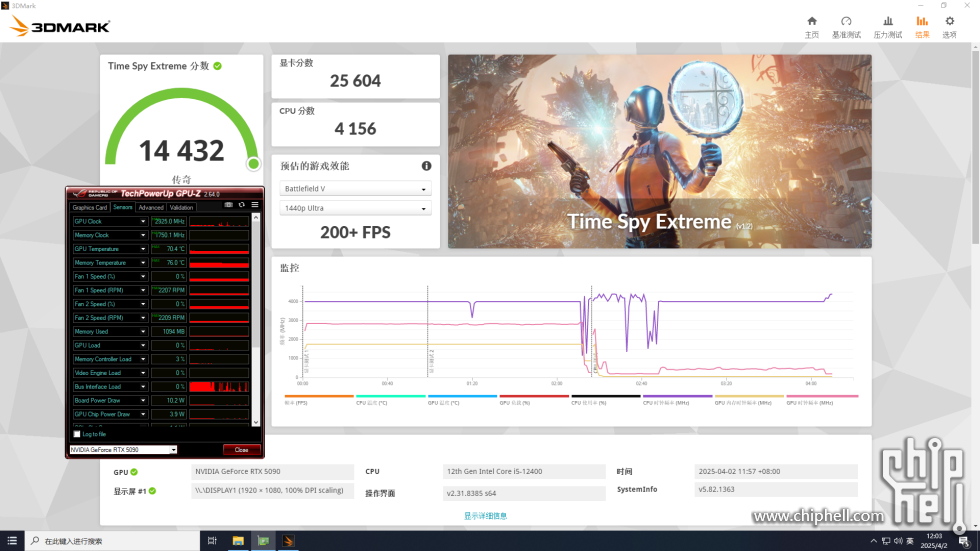The width and height of the screenshot is (980, 551).
Task: Click the SystemInfo version v5.82.1363
Action: click(776, 490)
